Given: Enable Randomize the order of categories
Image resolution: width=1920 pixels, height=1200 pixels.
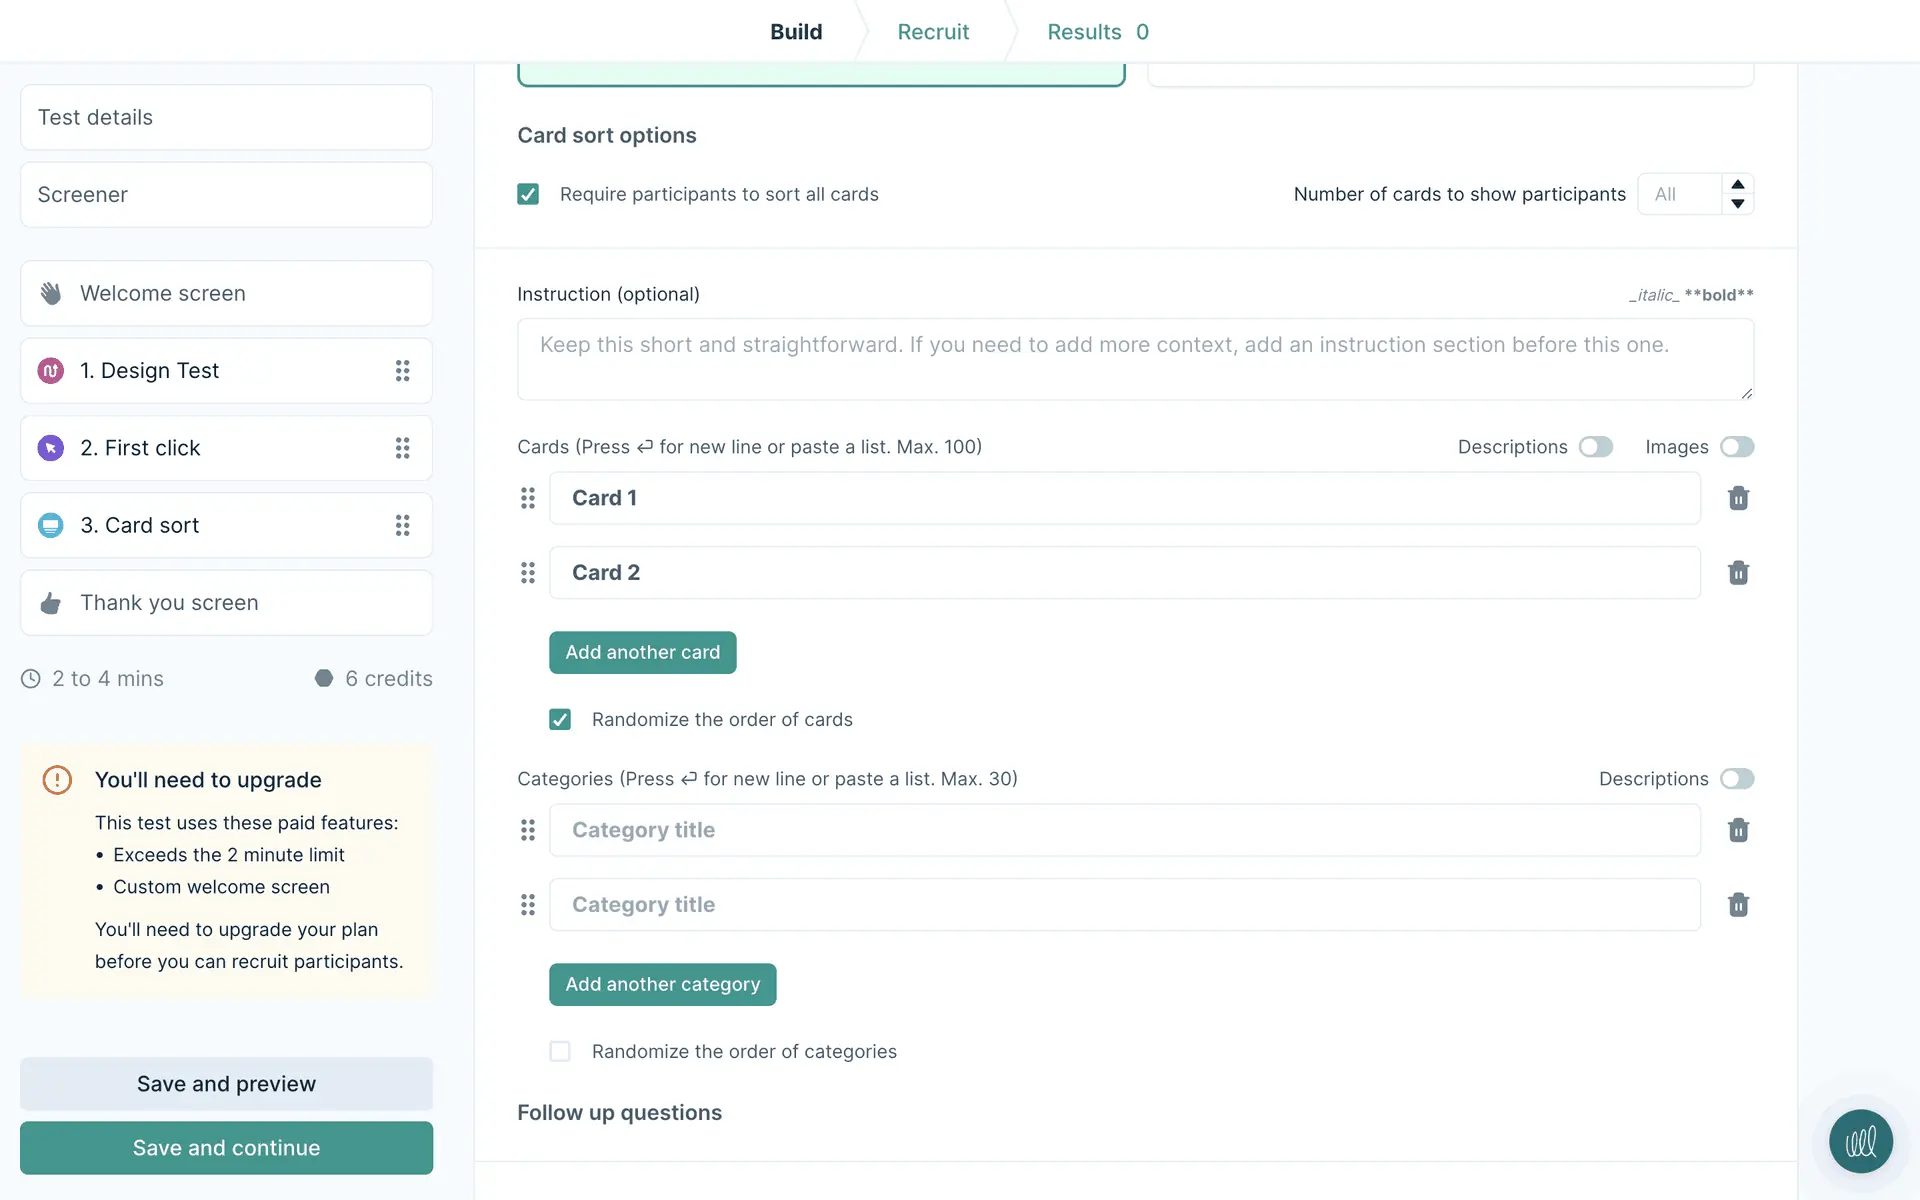Looking at the screenshot, I should click(560, 1051).
